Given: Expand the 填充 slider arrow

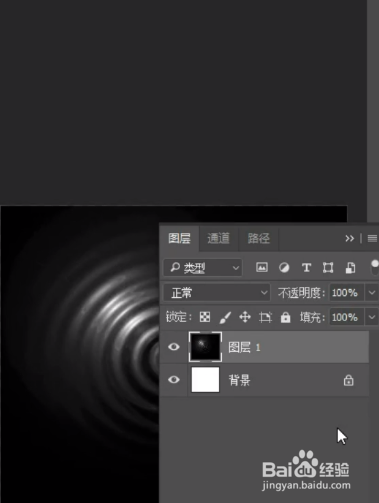Looking at the screenshot, I should point(372,317).
